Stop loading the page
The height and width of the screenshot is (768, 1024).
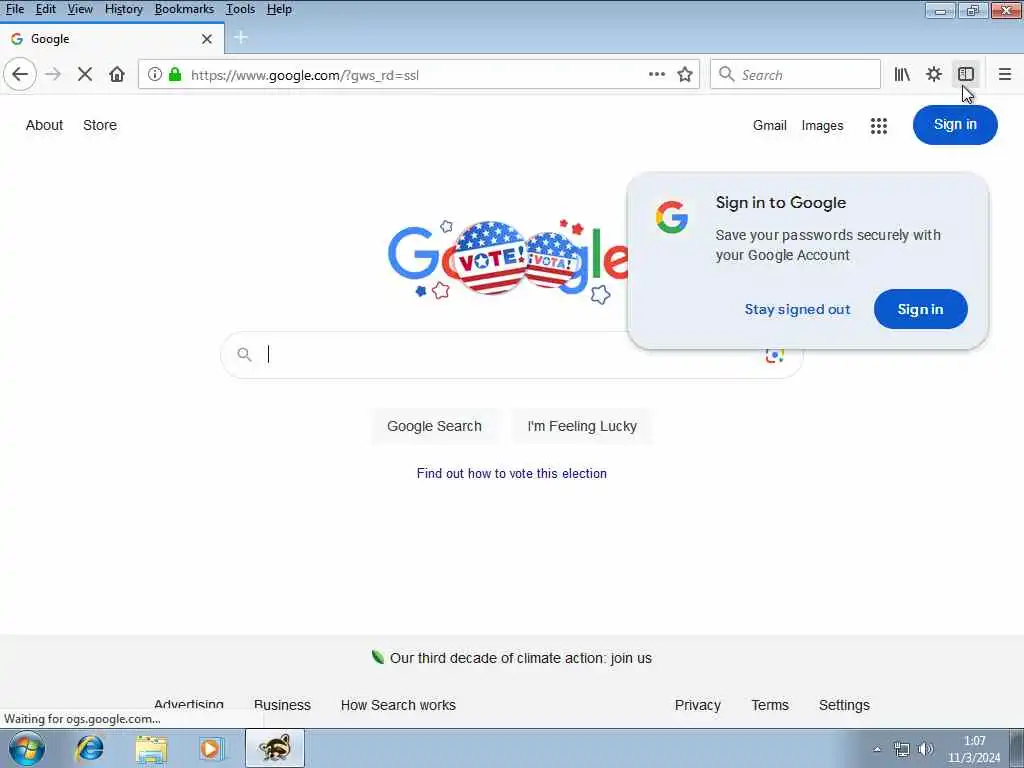pos(84,74)
